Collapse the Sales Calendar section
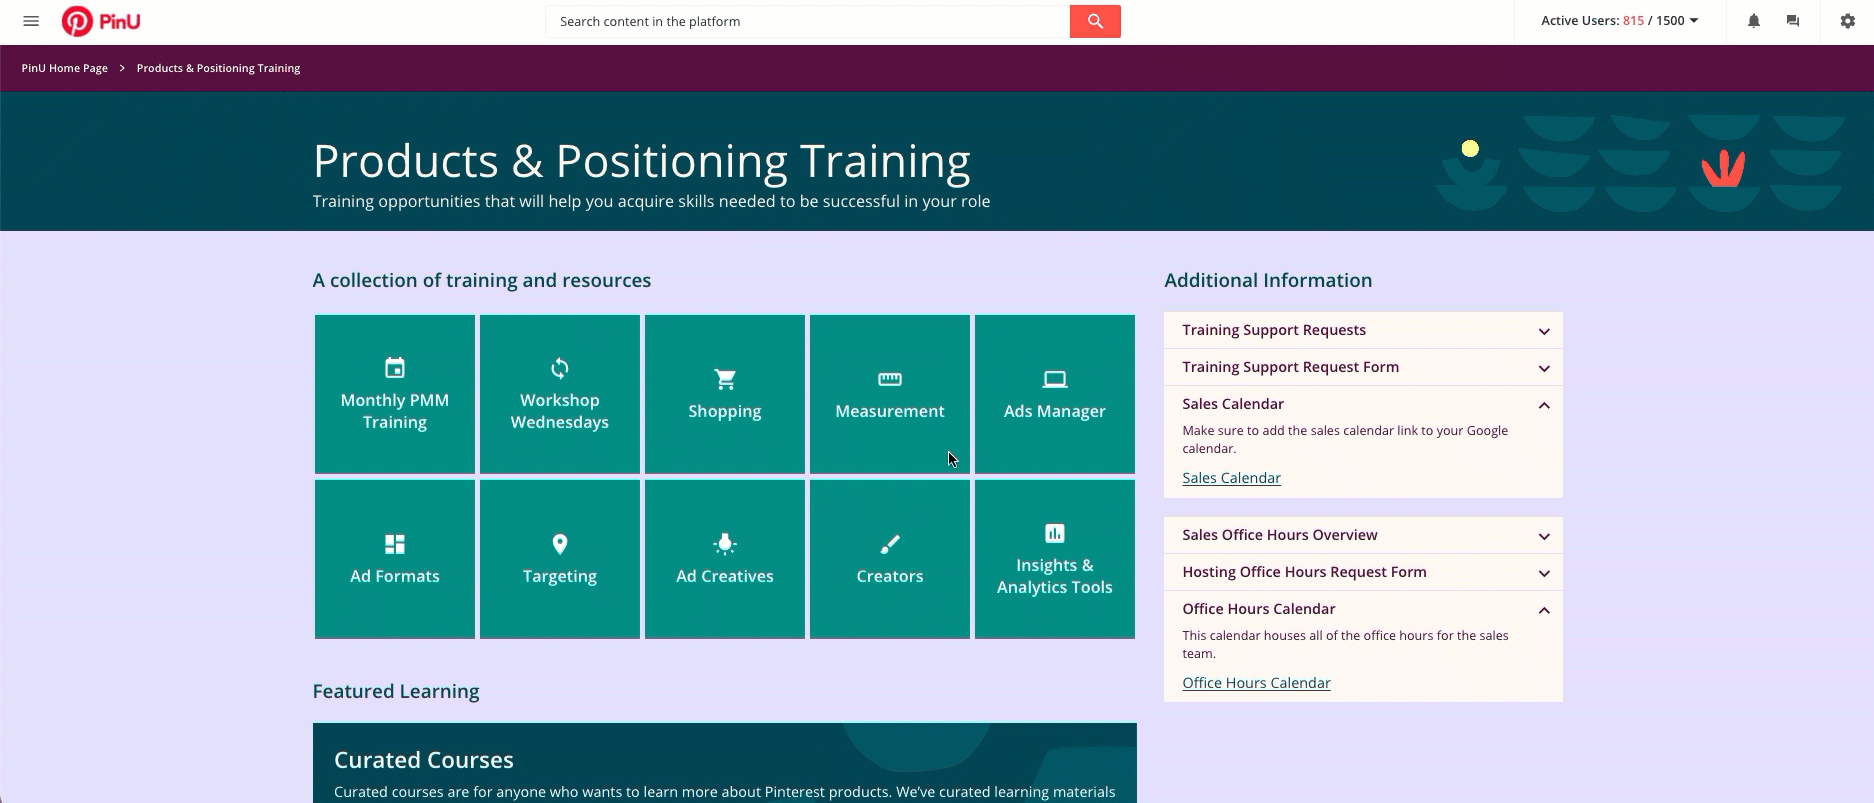 [1363, 404]
